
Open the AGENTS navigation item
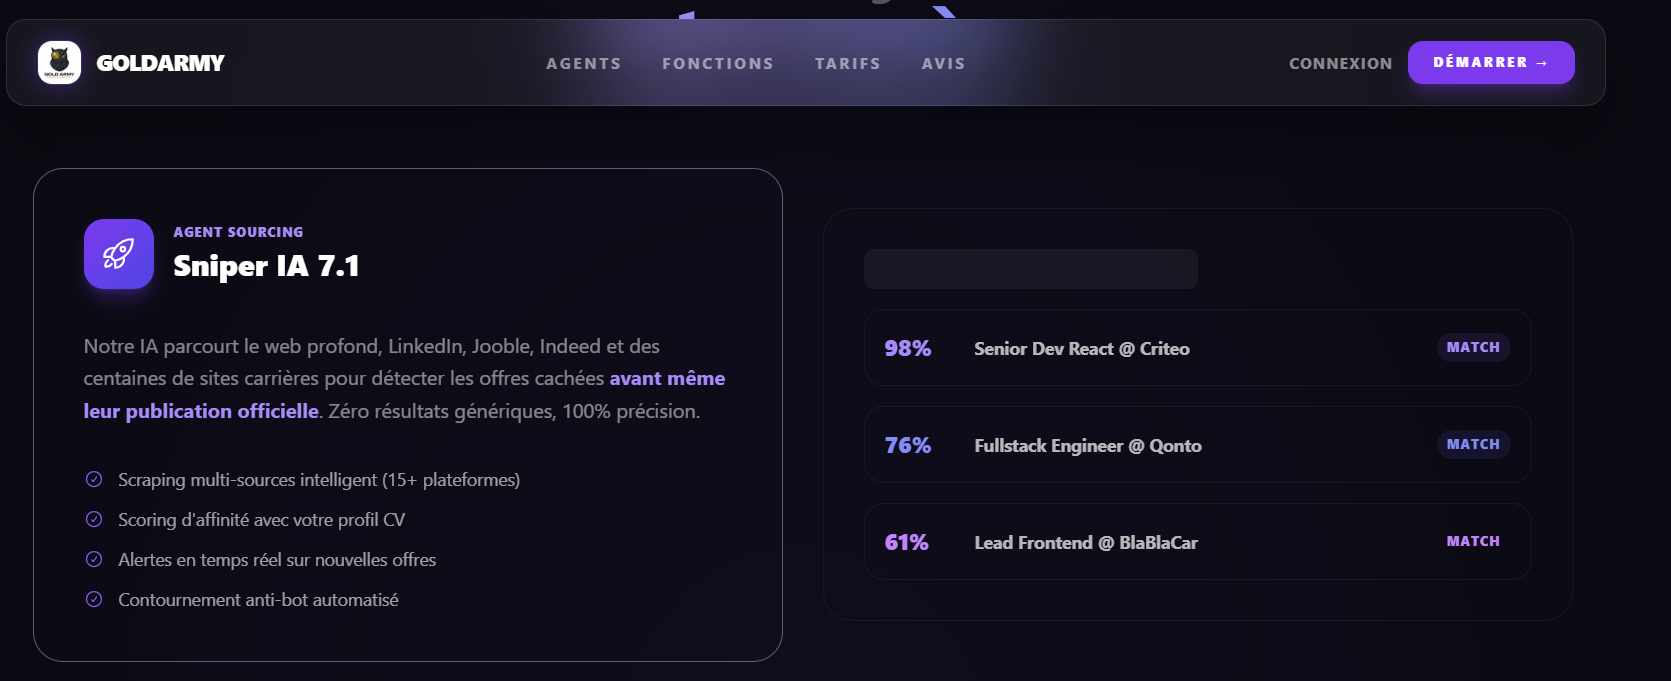click(583, 63)
